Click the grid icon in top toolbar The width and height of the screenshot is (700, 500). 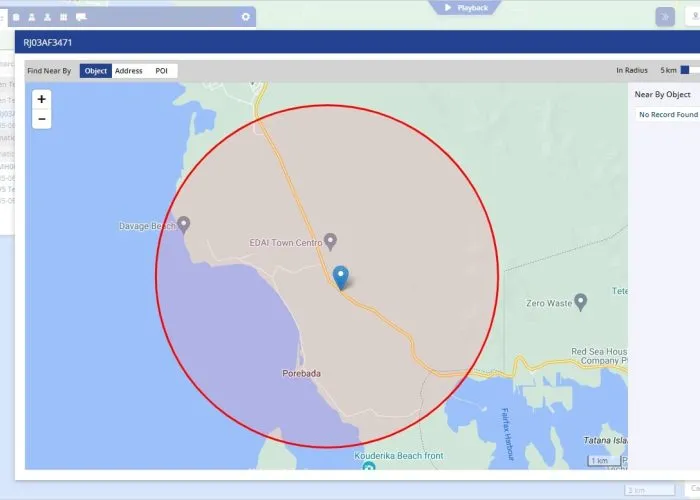pos(64,17)
